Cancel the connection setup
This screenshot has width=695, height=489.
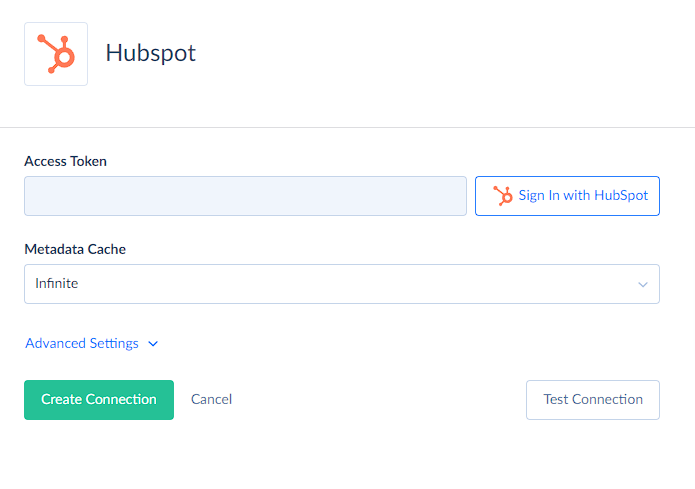coord(211,399)
